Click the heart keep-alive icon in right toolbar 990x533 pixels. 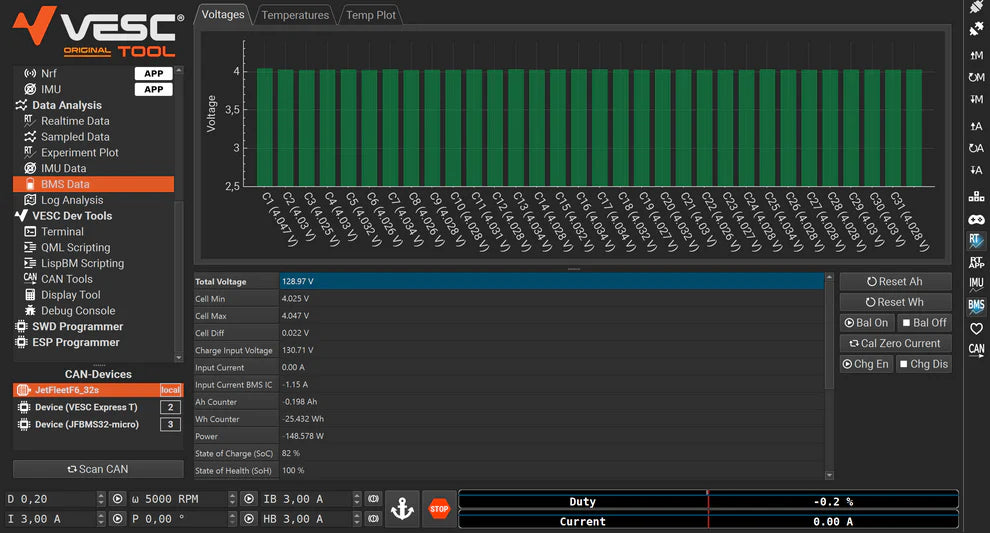[976, 328]
